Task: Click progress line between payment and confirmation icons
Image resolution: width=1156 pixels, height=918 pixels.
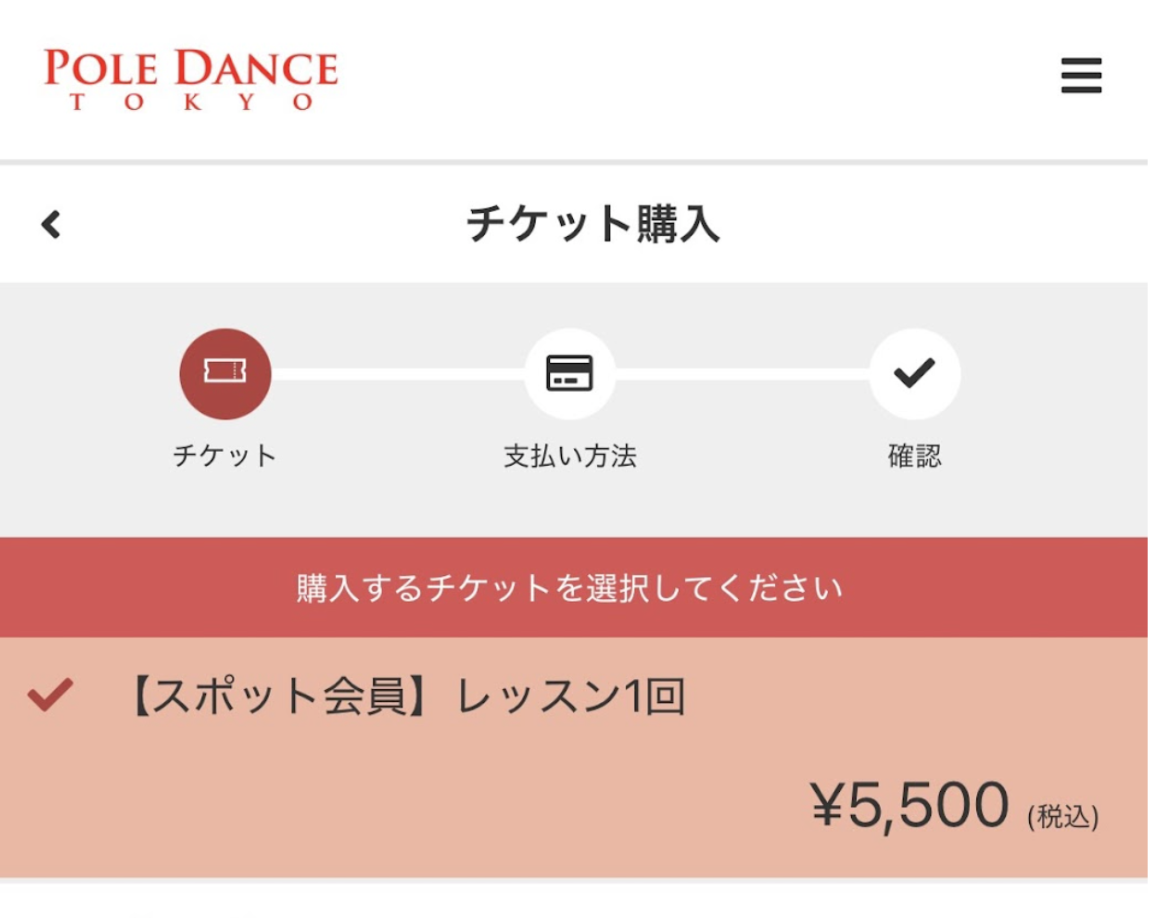Action: pos(742,374)
